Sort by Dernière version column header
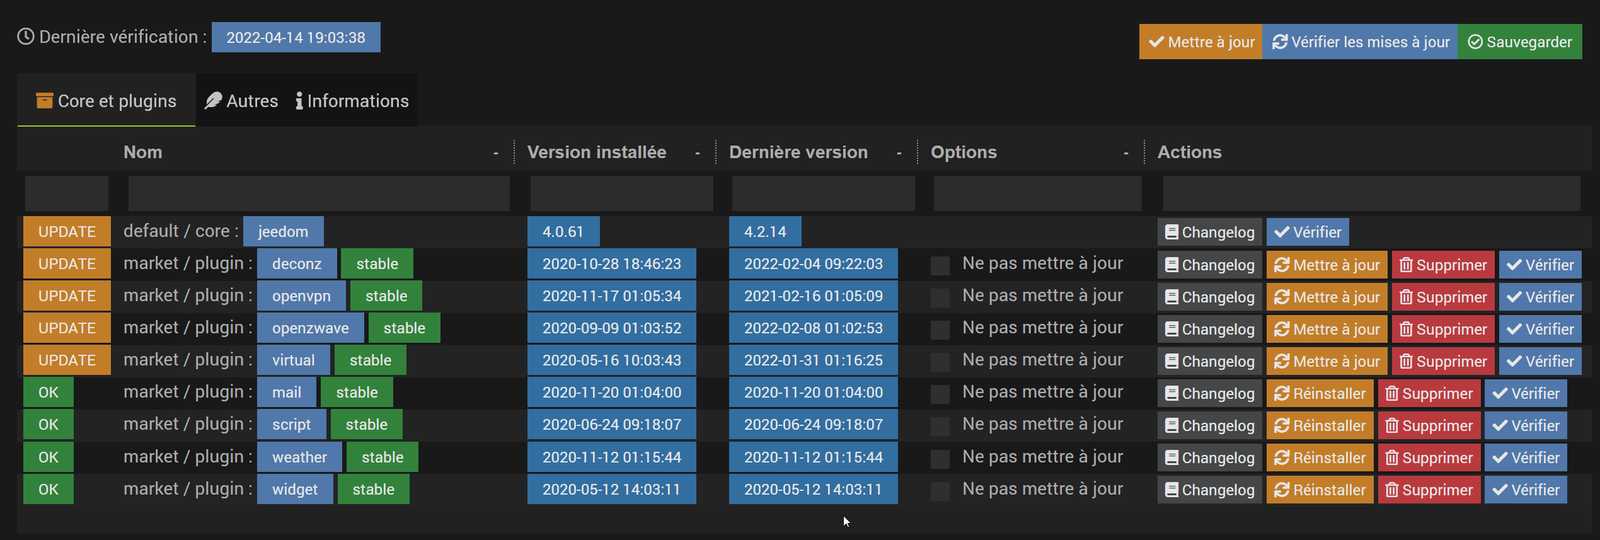1600x540 pixels. pyautogui.click(x=798, y=152)
